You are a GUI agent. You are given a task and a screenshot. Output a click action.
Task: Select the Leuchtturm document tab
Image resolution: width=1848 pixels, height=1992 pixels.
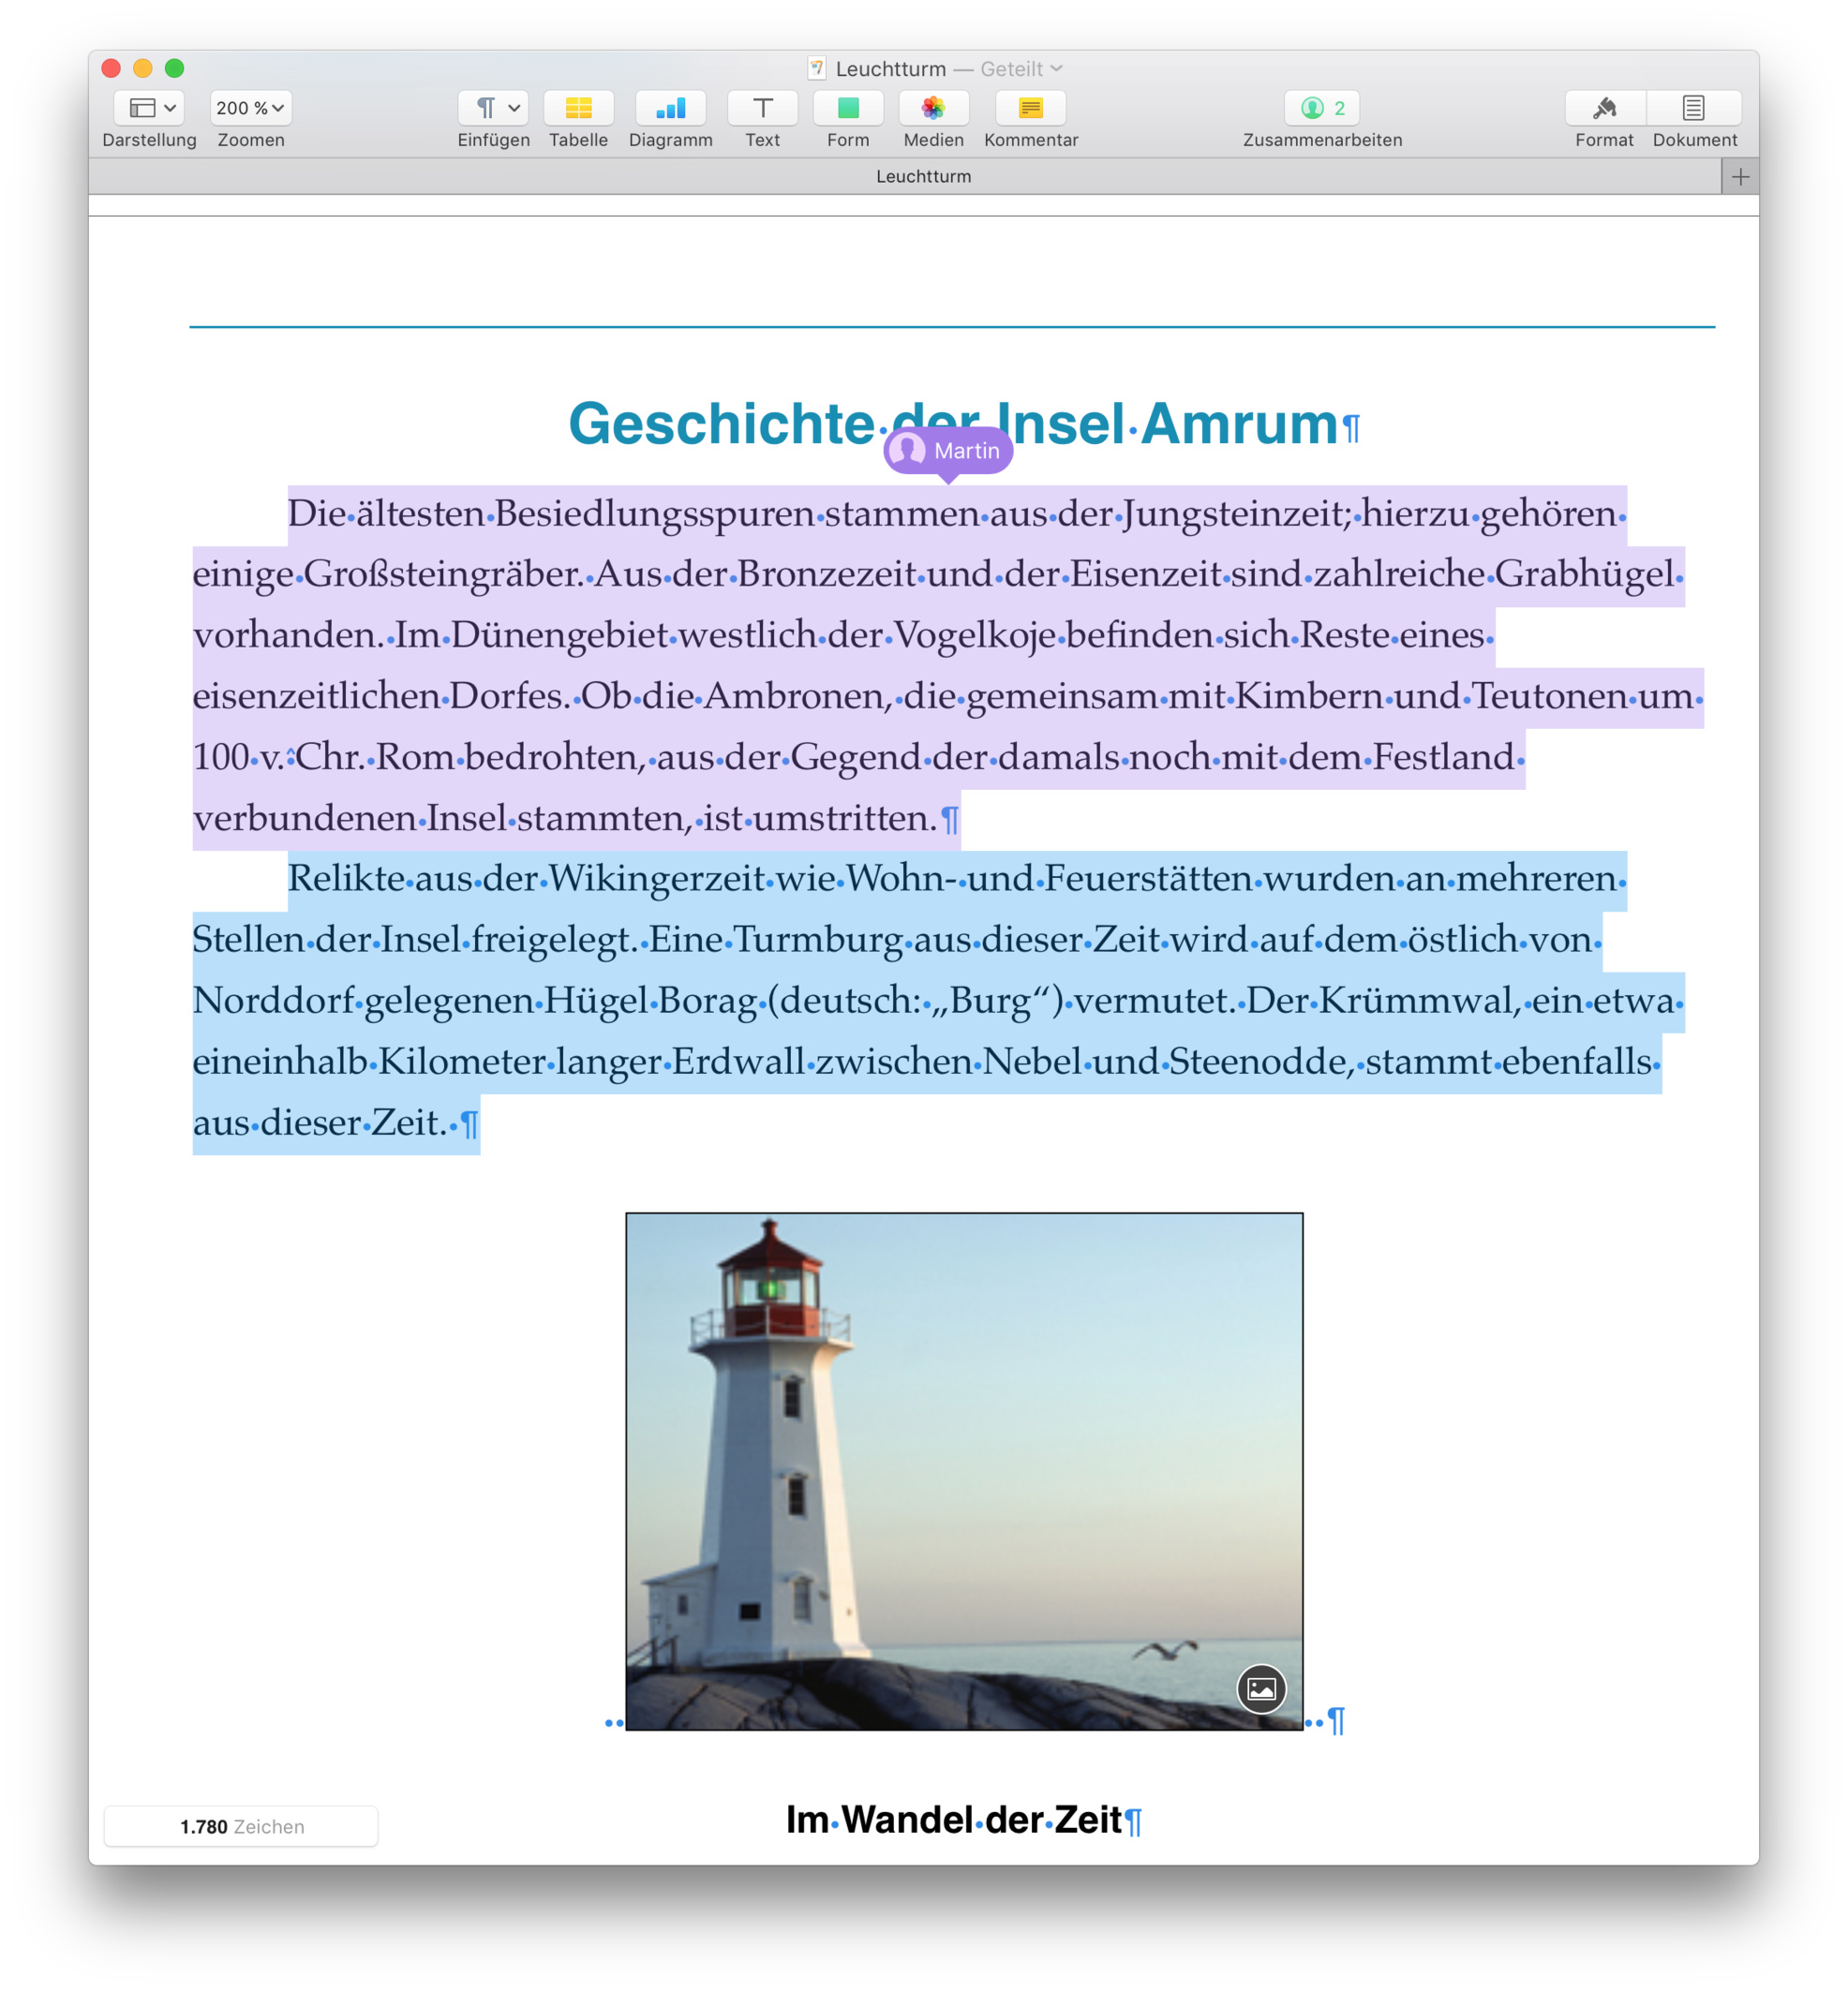[922, 177]
